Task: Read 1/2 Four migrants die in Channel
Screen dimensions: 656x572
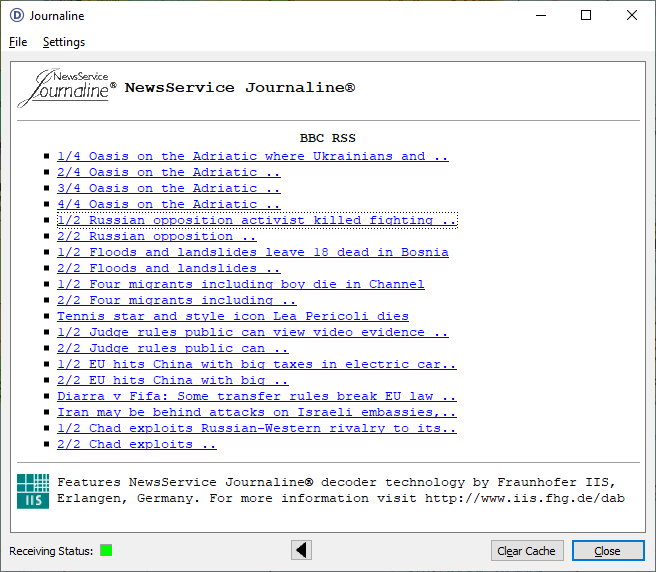Action: pos(240,284)
